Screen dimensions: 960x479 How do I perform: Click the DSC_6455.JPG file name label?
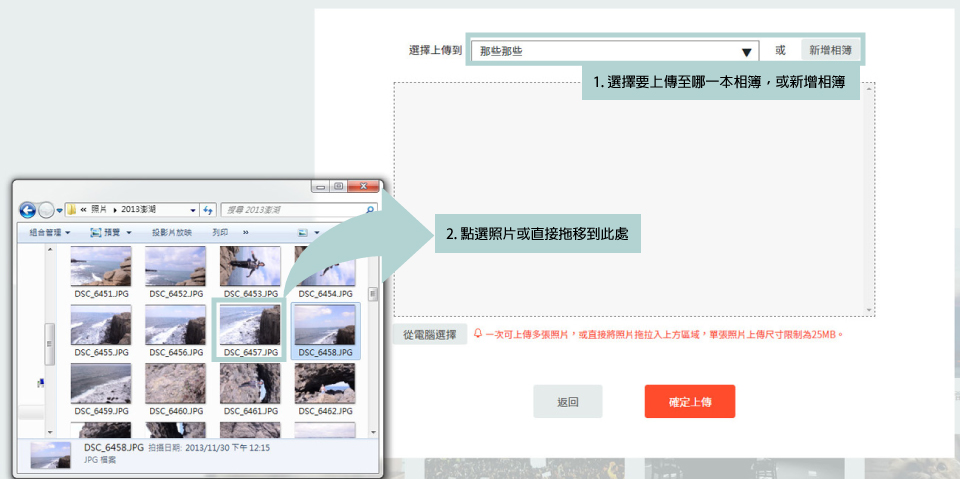tap(102, 353)
